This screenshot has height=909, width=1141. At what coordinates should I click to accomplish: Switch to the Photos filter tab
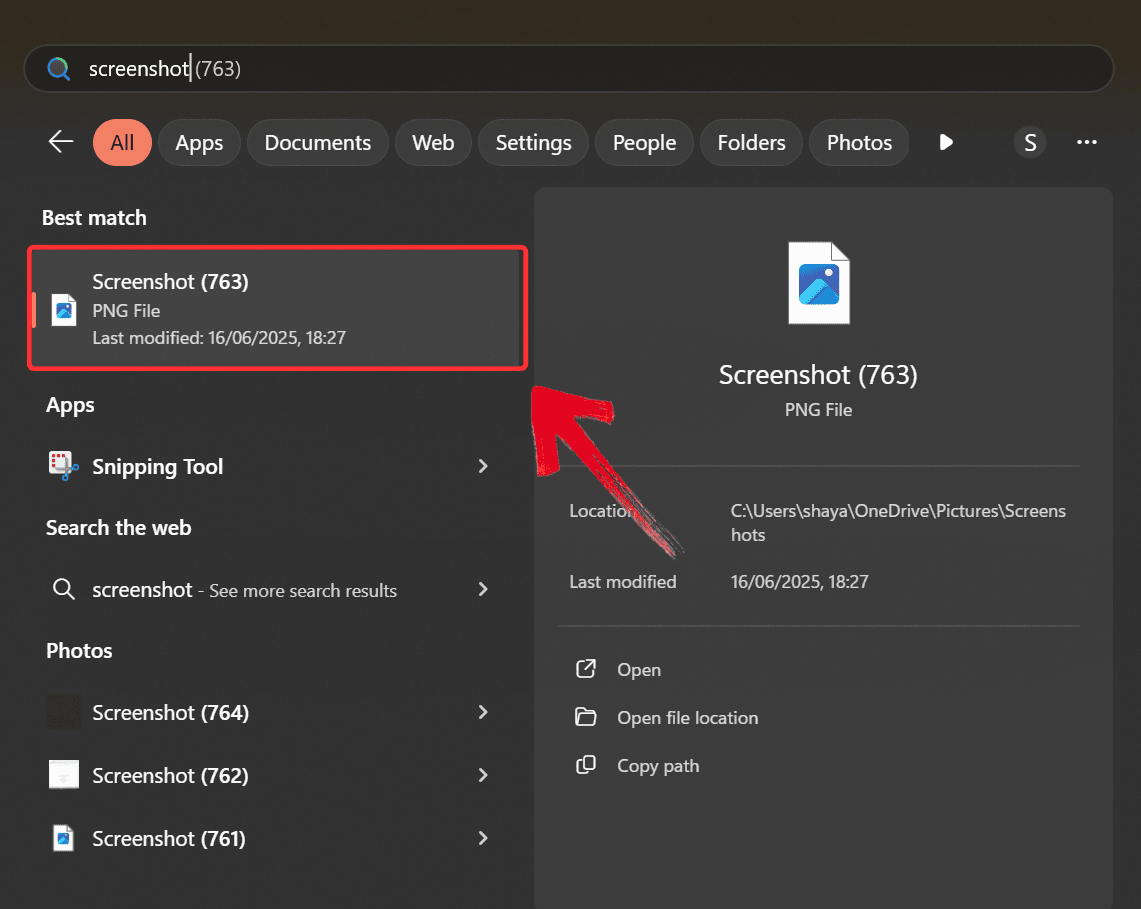[858, 143]
